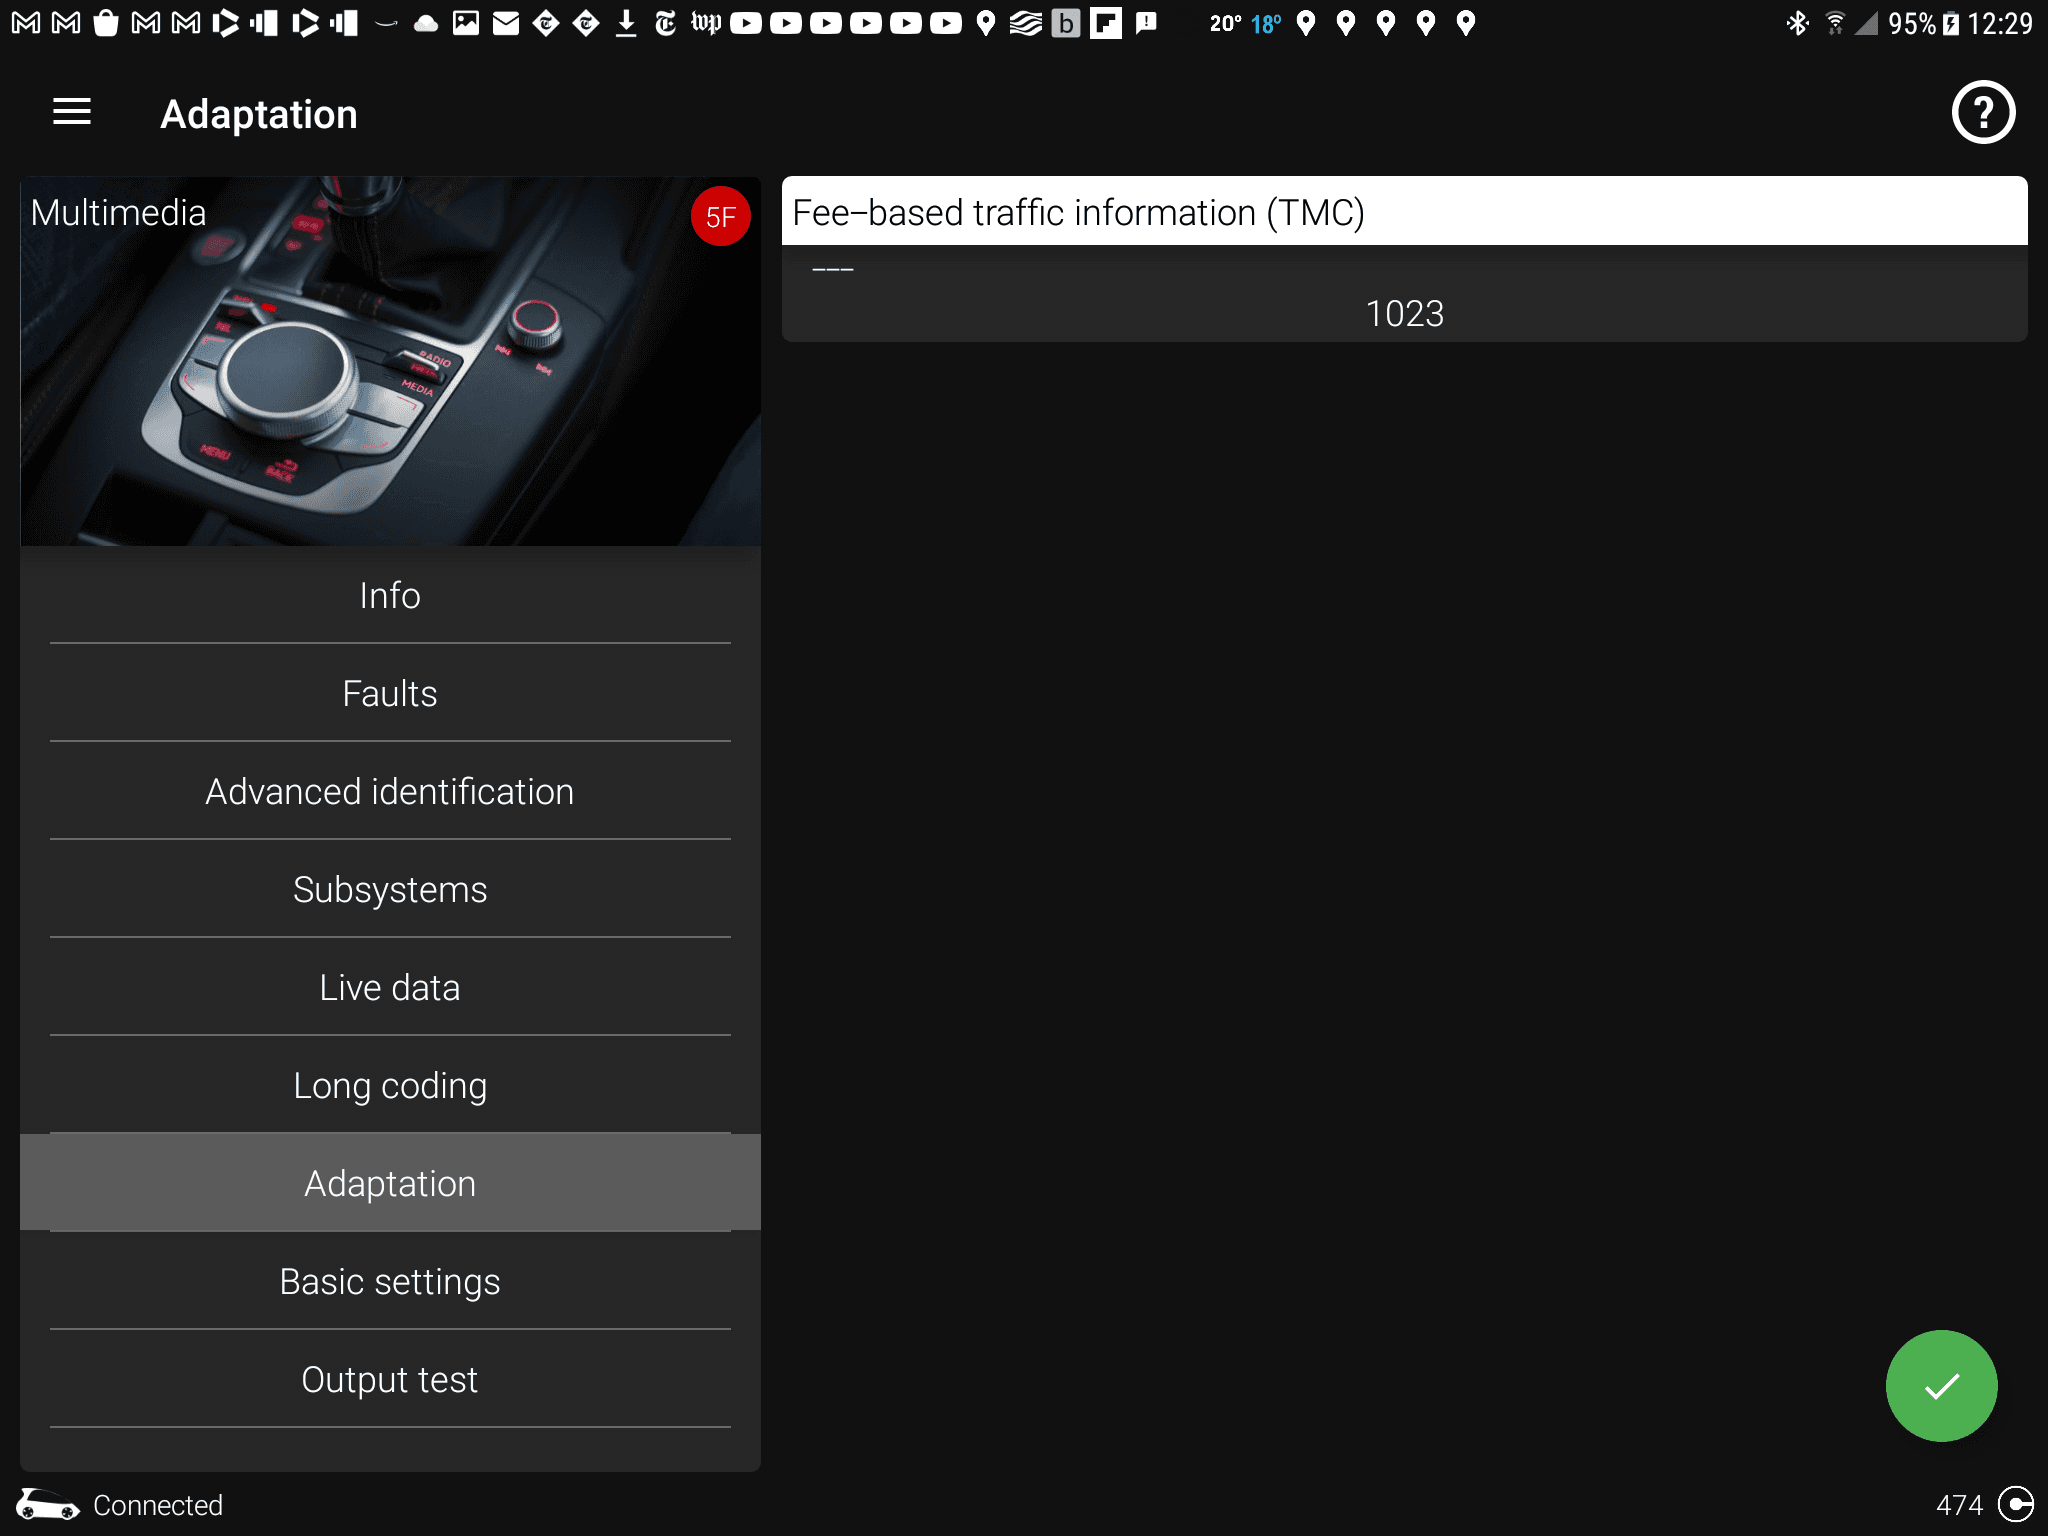Switch to Long coding
The height and width of the screenshot is (1536, 2048).
pyautogui.click(x=390, y=1086)
